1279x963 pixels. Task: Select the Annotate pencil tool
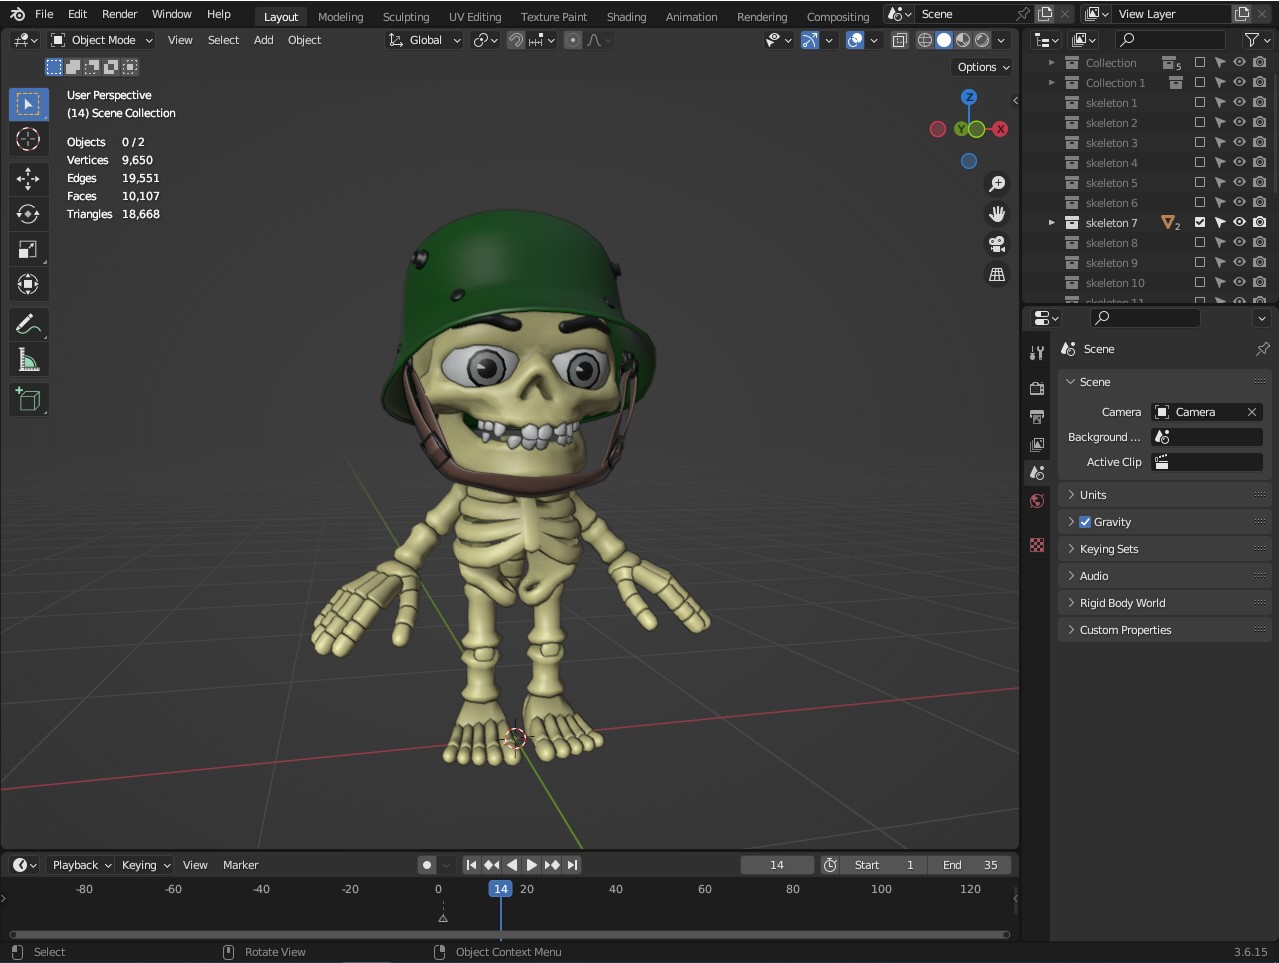point(28,324)
